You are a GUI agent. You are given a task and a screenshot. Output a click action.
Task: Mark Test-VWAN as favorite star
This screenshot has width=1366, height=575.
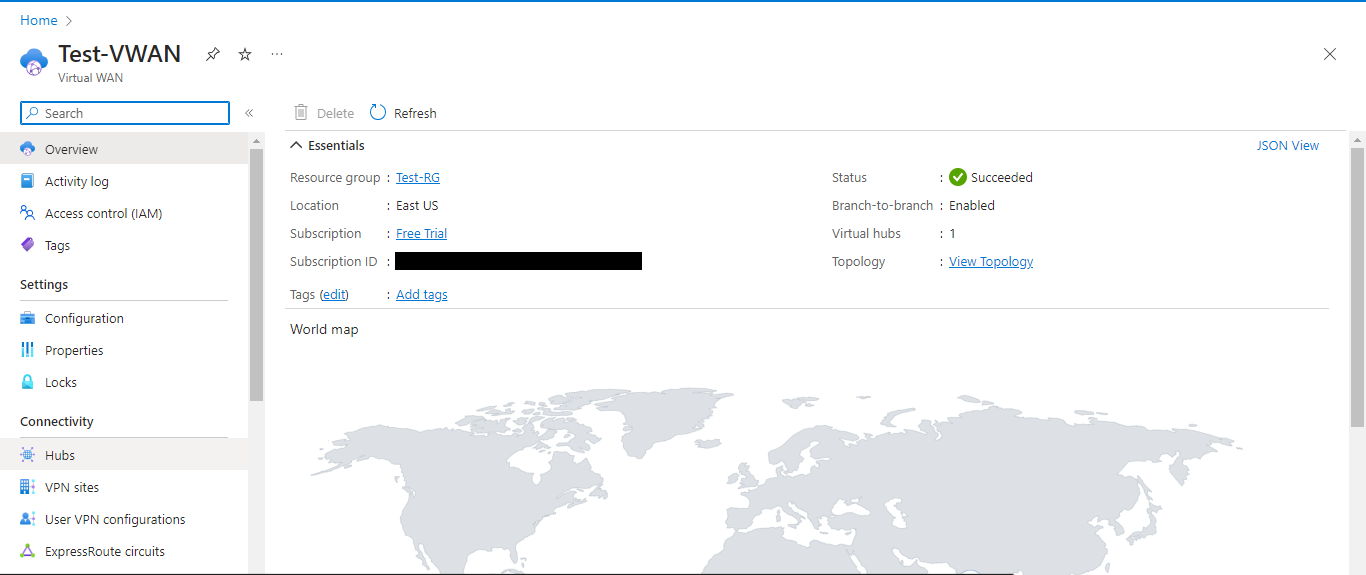pos(245,54)
